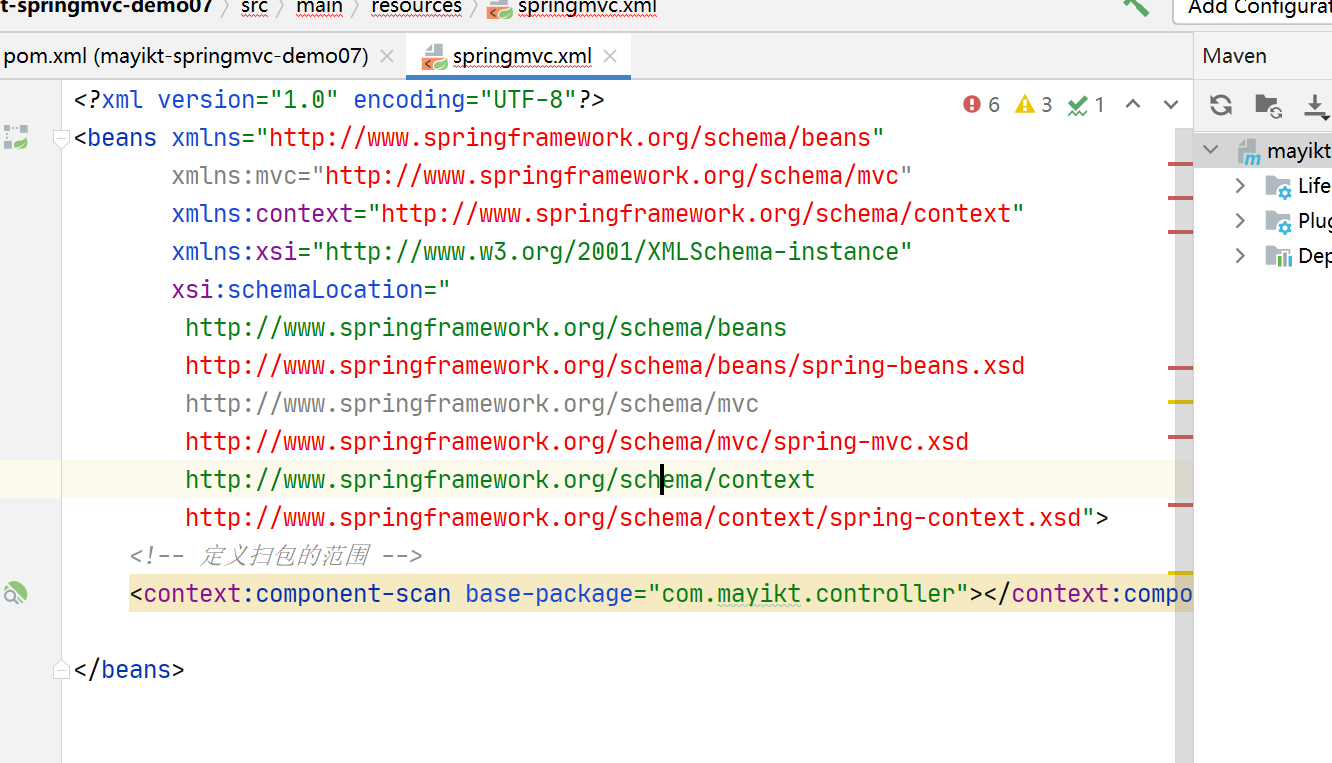Collapse the beans element using the gutter fold marker
The width and height of the screenshot is (1332, 763).
(60, 137)
